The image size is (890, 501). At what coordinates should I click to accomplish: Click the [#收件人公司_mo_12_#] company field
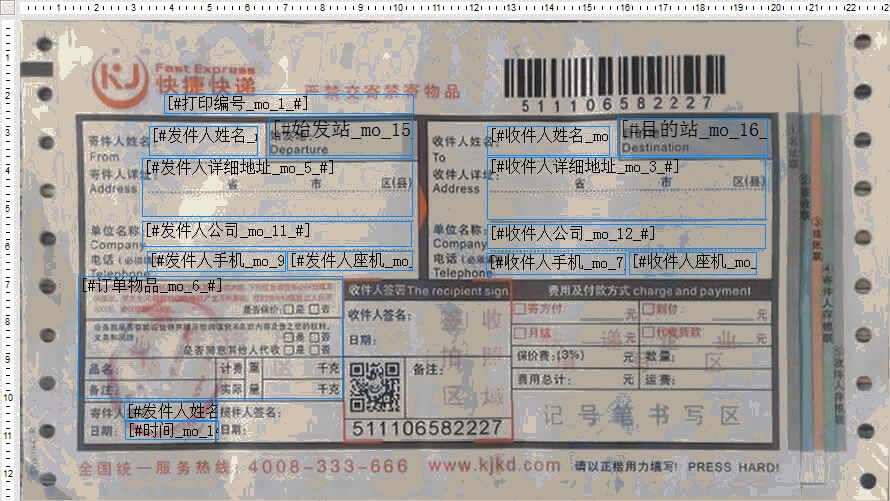(x=626, y=237)
